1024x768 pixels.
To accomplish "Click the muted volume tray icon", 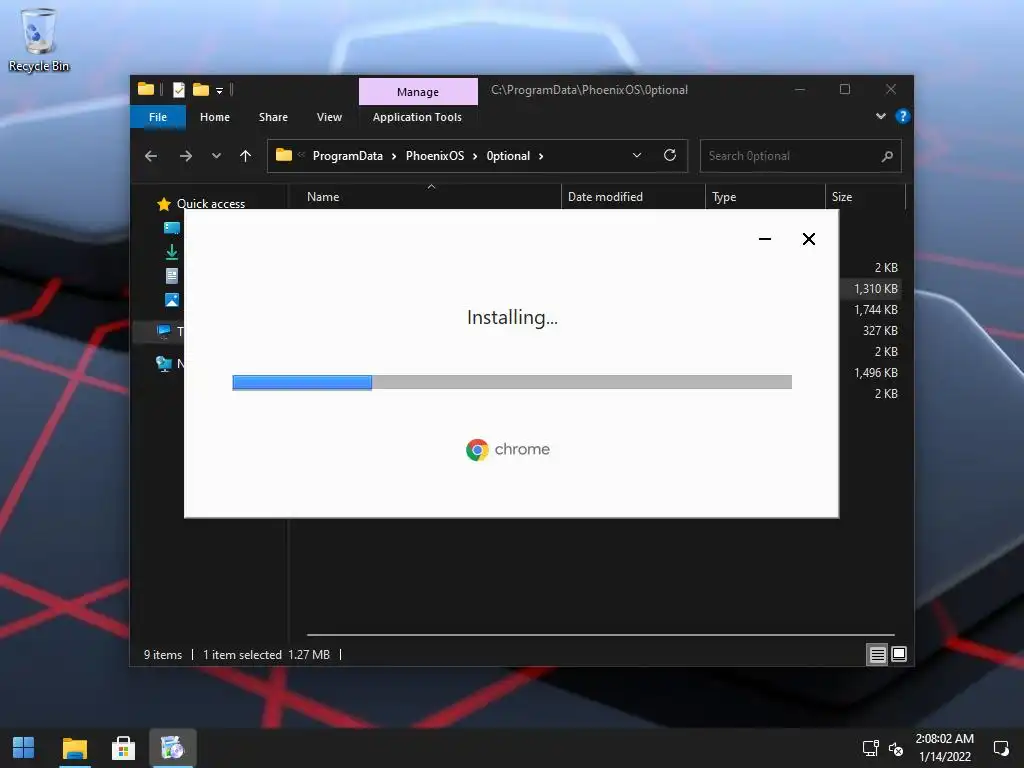I will (x=896, y=748).
